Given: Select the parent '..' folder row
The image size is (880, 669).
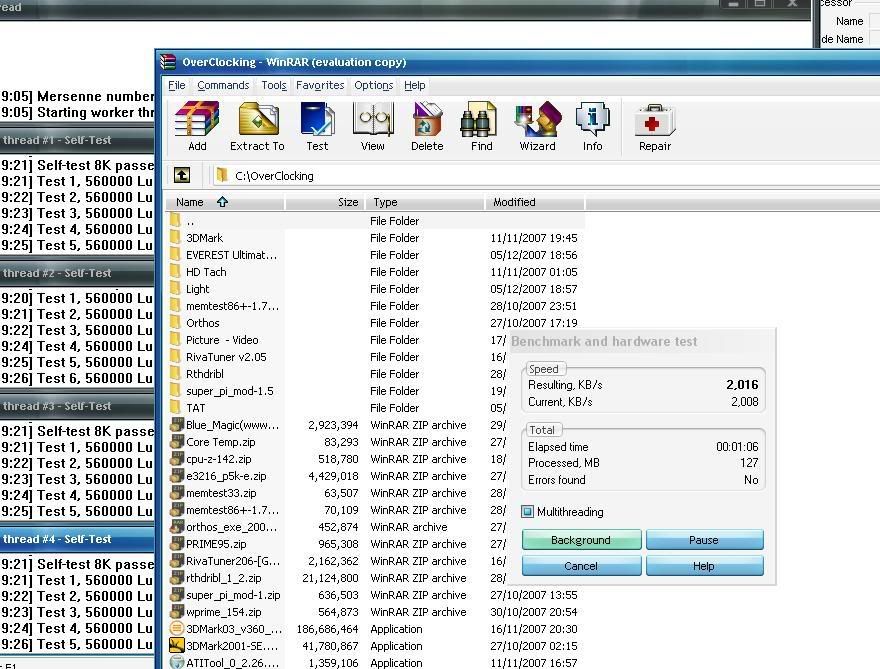Looking at the screenshot, I should (x=376, y=221).
